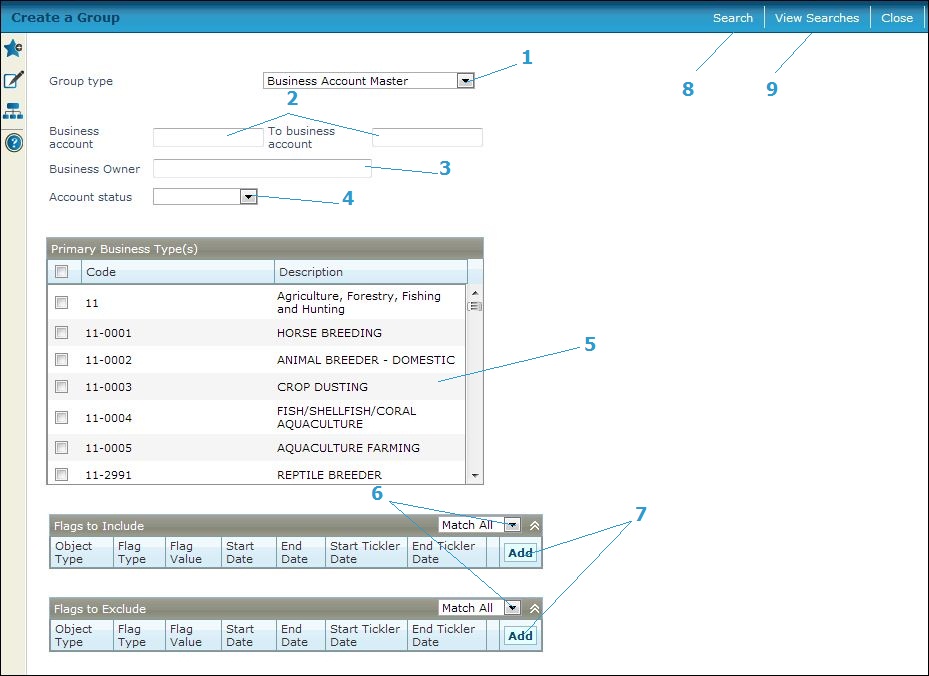929x676 pixels.
Task: Click the business types scrollbar thumb
Action: [475, 306]
